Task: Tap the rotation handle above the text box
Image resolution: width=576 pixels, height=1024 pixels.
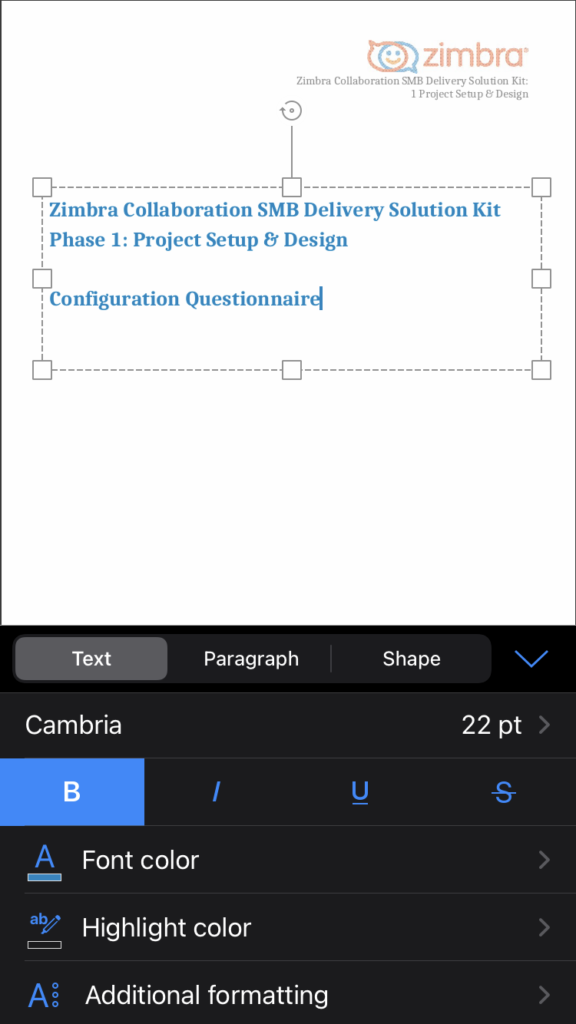Action: 290,110
